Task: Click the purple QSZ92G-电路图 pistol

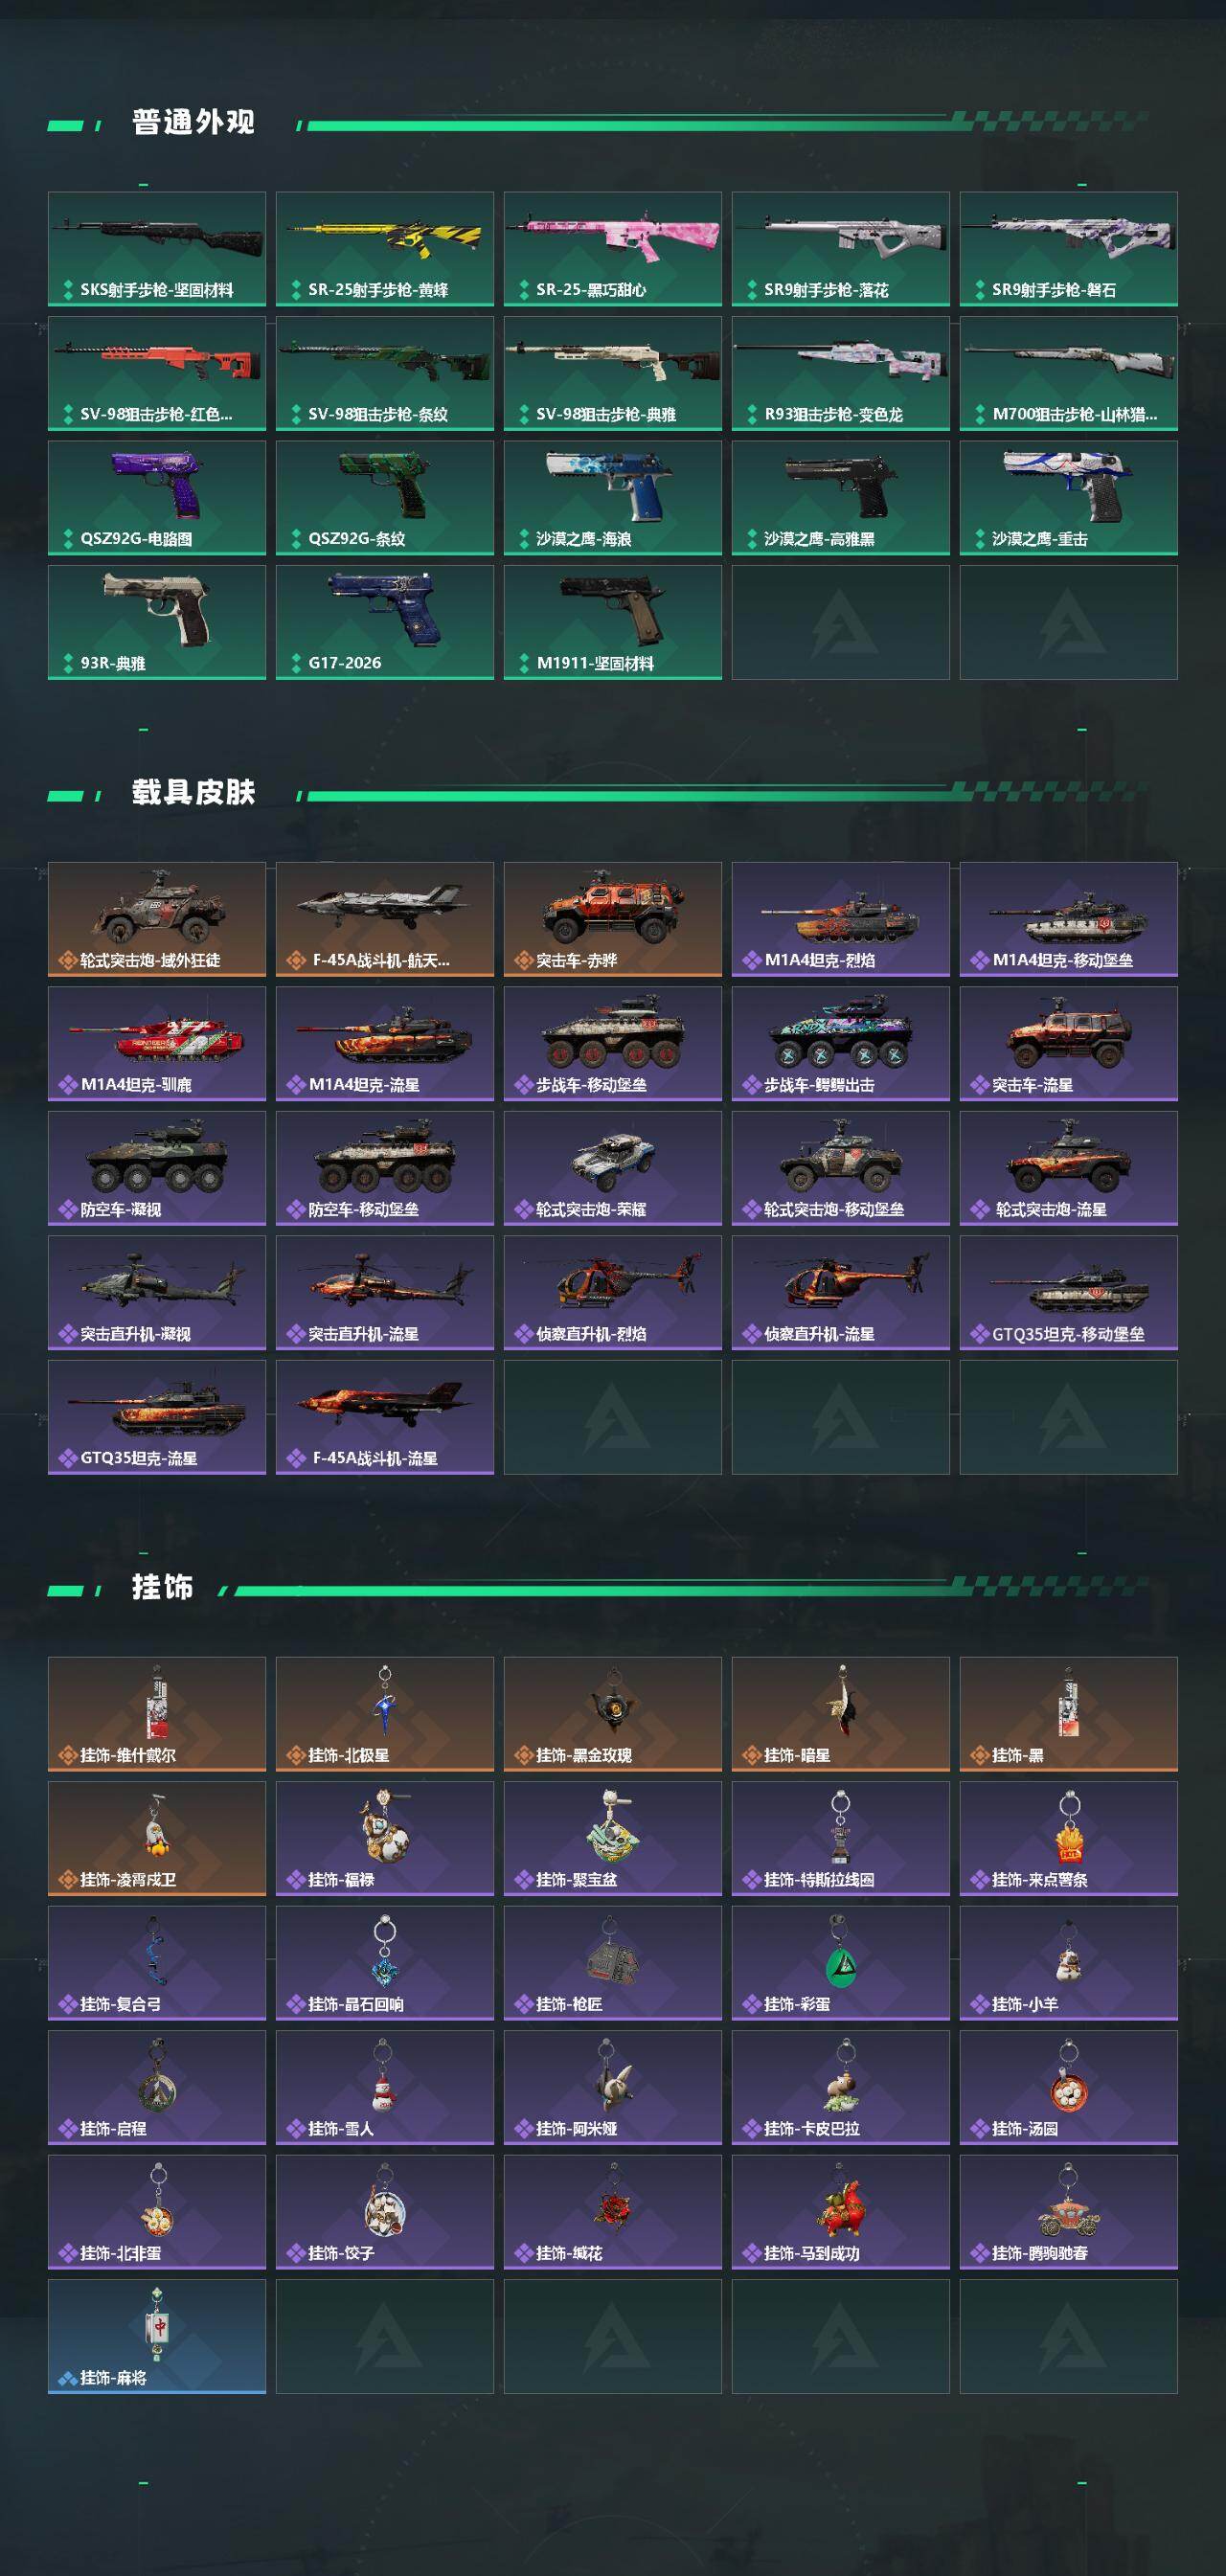Action: [x=157, y=498]
